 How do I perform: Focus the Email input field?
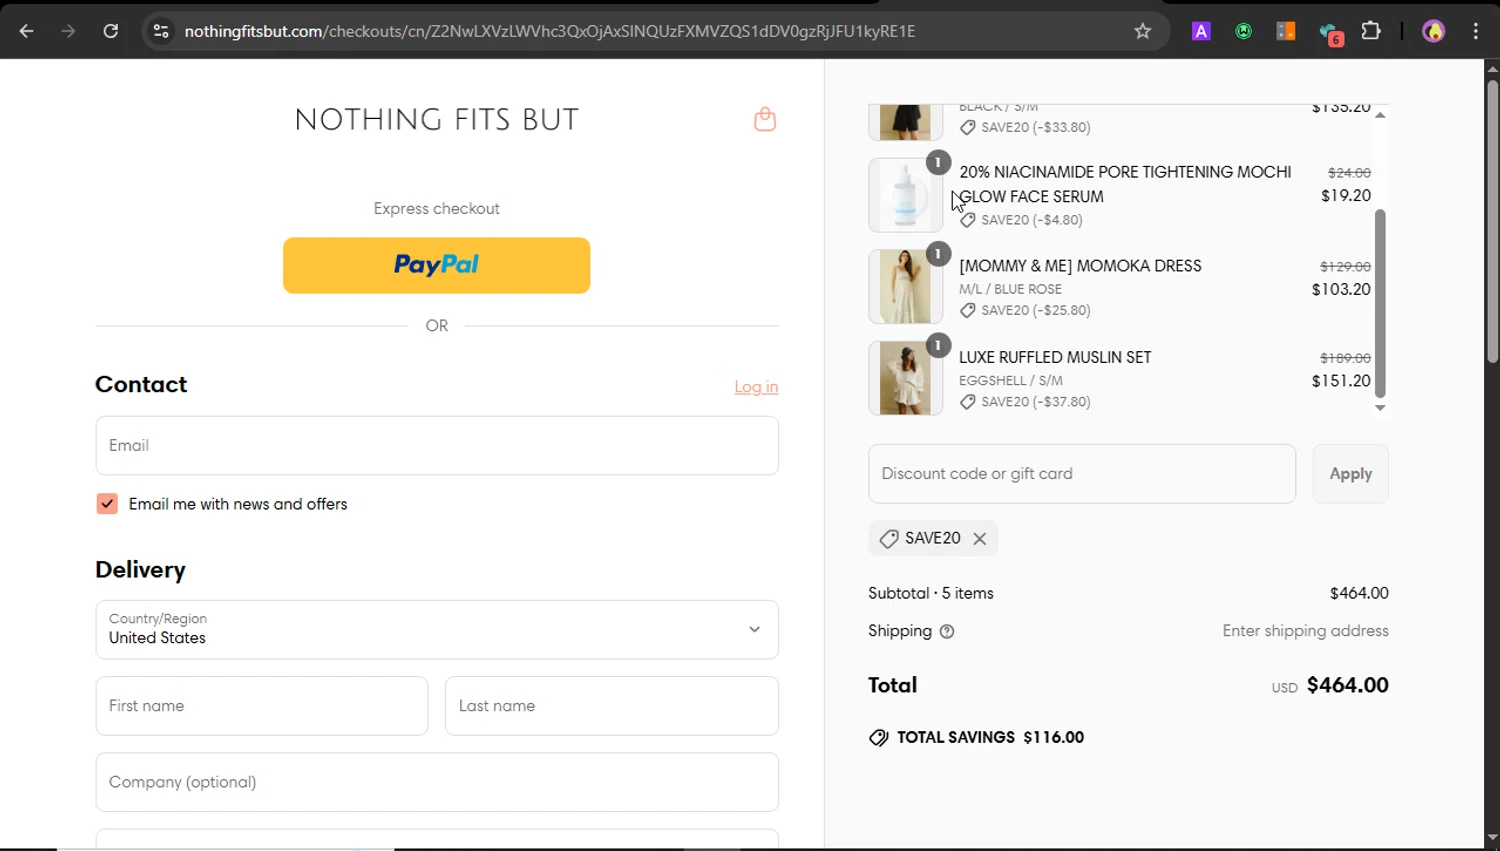(x=437, y=445)
